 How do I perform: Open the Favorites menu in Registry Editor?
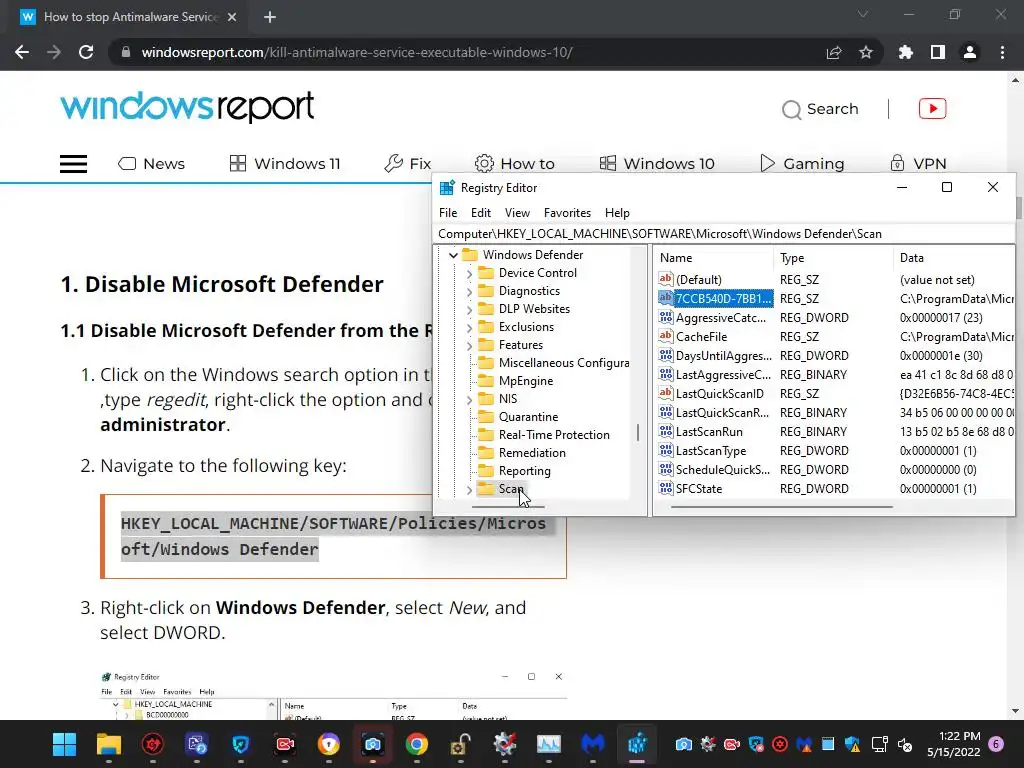click(x=568, y=213)
